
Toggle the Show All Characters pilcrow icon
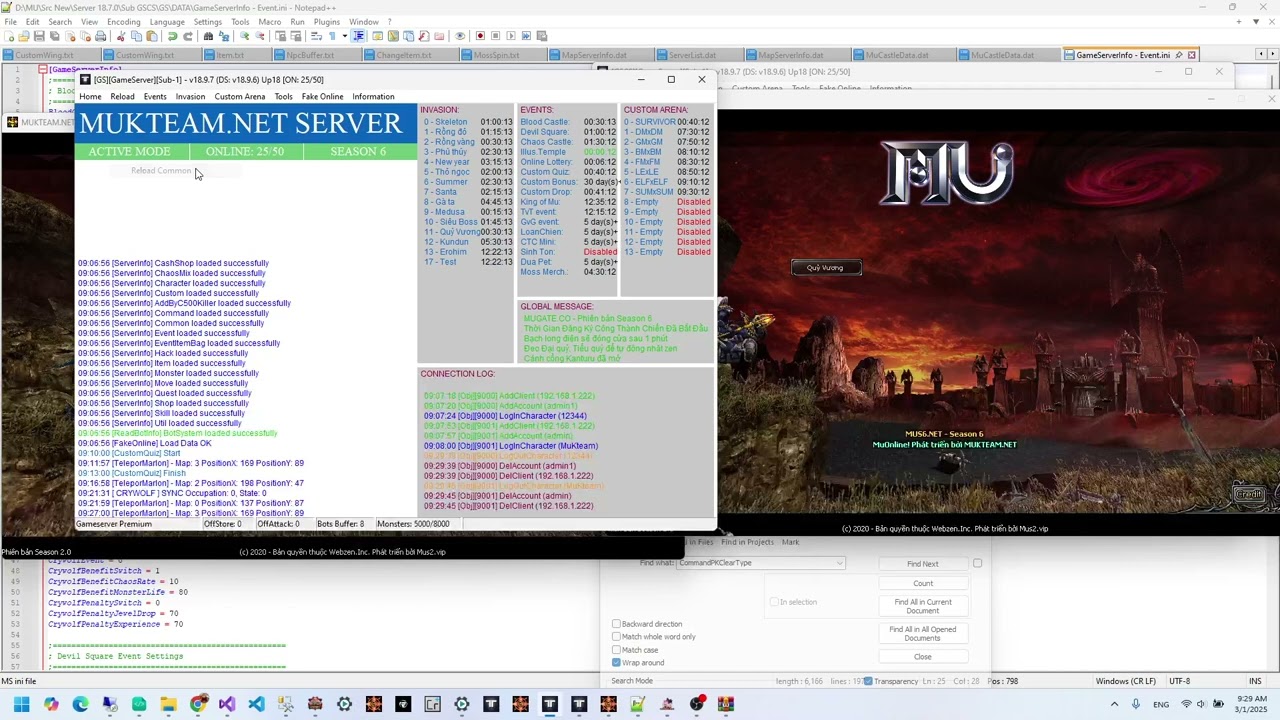point(331,36)
